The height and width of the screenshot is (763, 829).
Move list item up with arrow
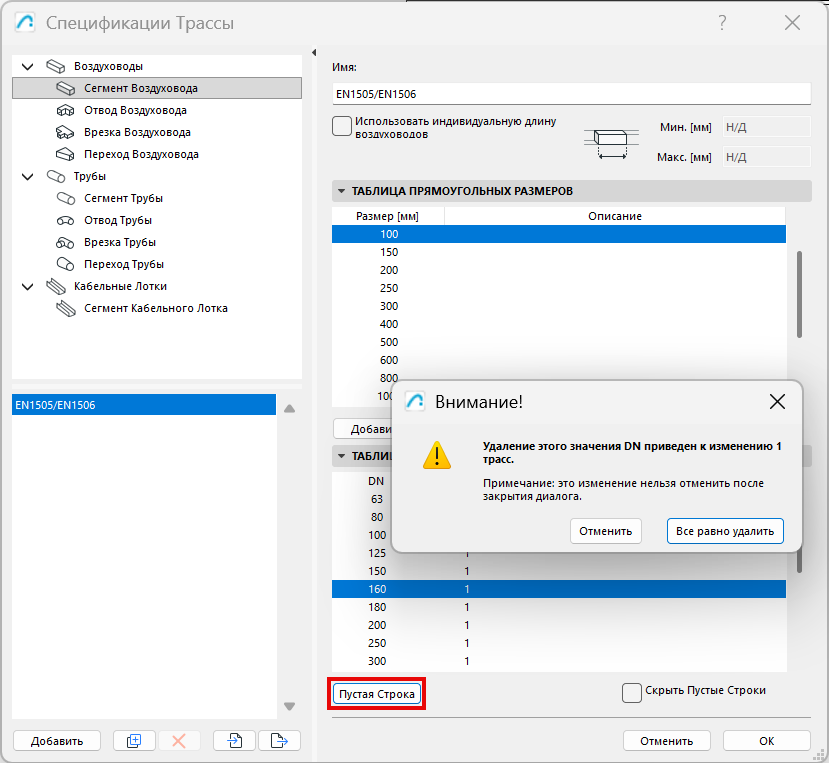(290, 409)
